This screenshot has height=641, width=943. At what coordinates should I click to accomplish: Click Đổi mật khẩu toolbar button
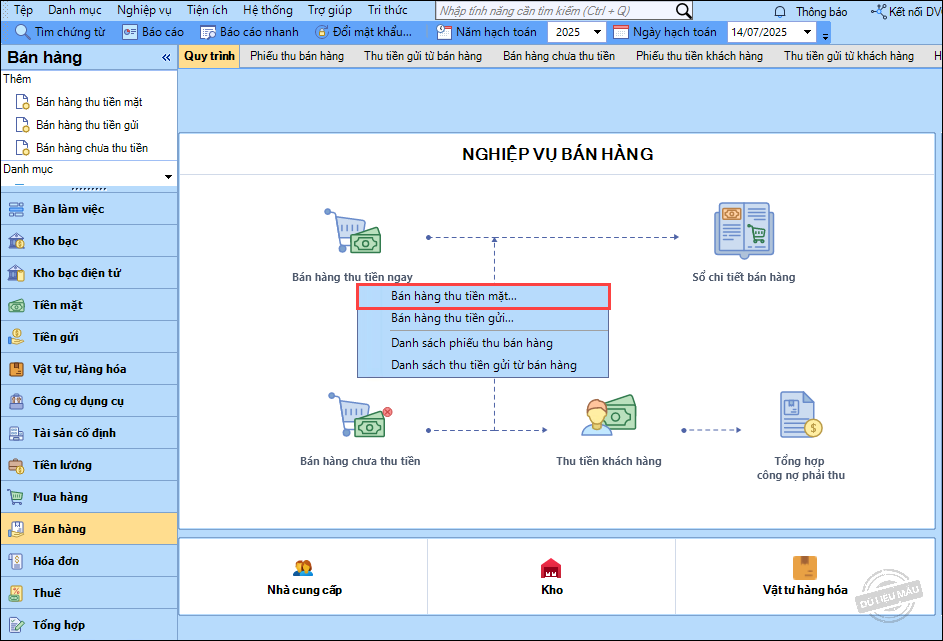363,32
